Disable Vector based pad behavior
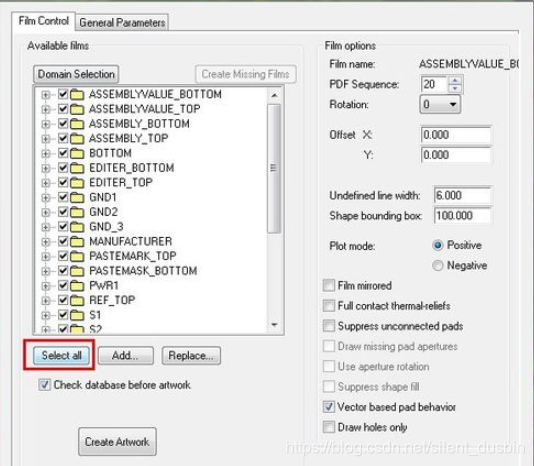This screenshot has width=534, height=466. pyautogui.click(x=329, y=407)
